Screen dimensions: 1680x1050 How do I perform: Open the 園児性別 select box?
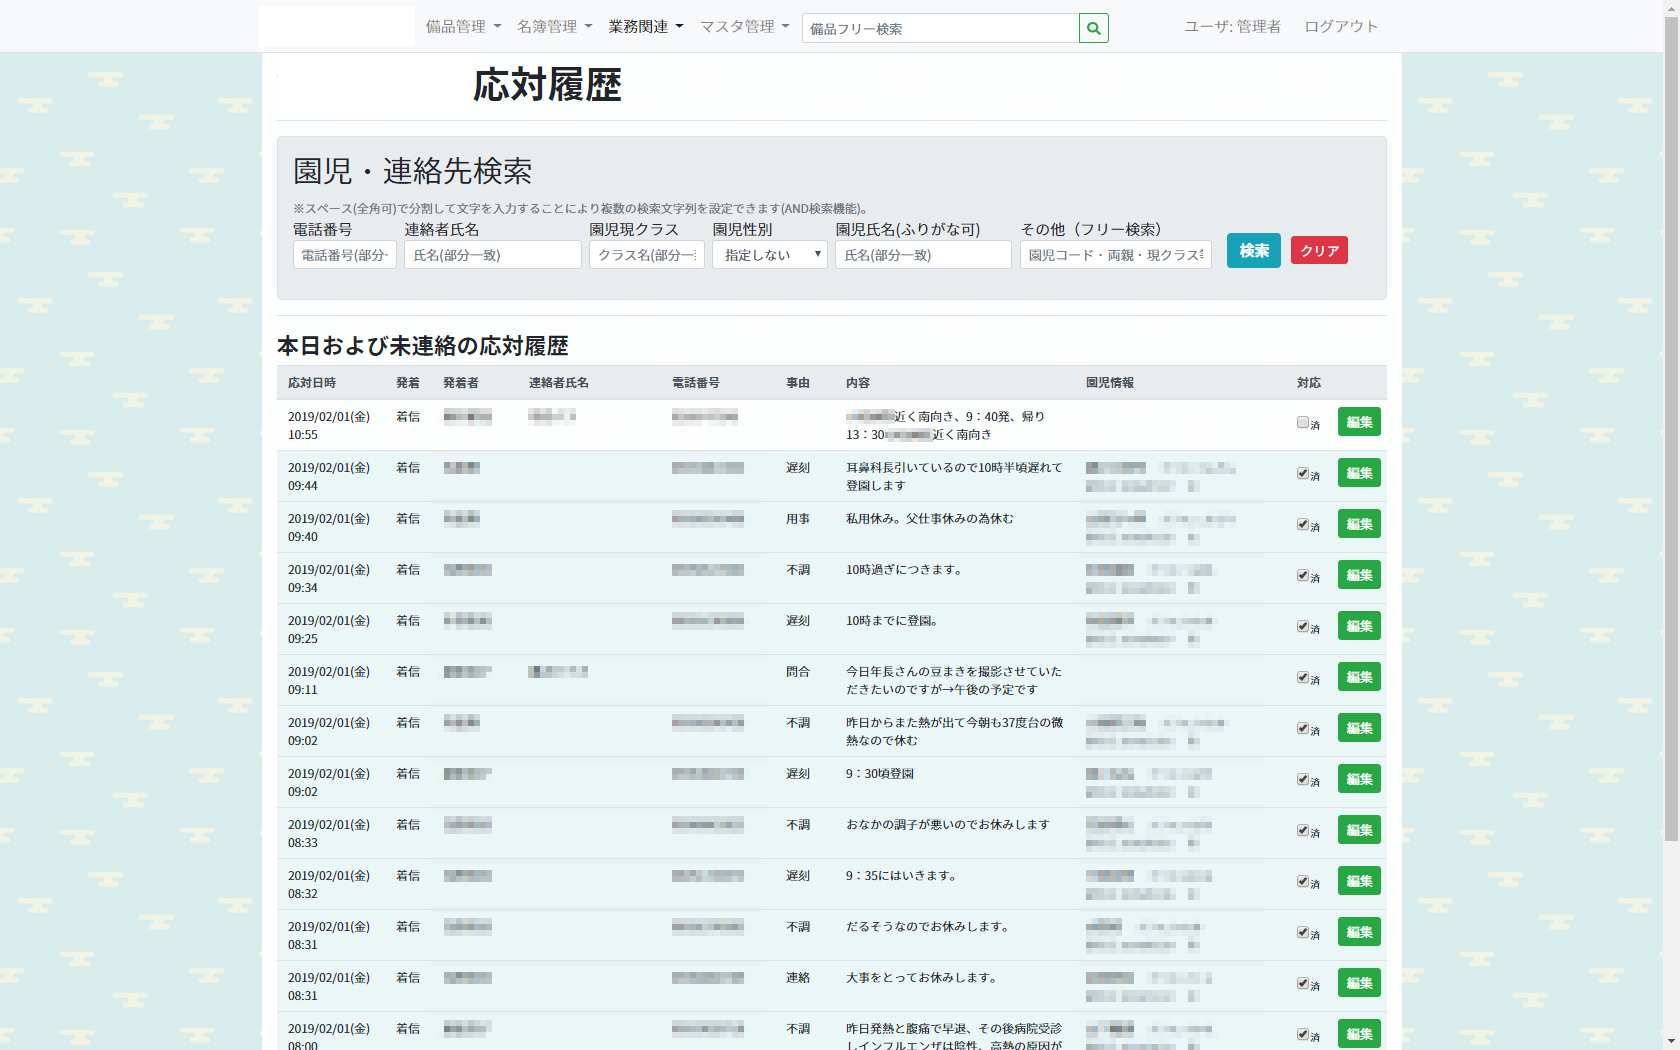coord(770,255)
